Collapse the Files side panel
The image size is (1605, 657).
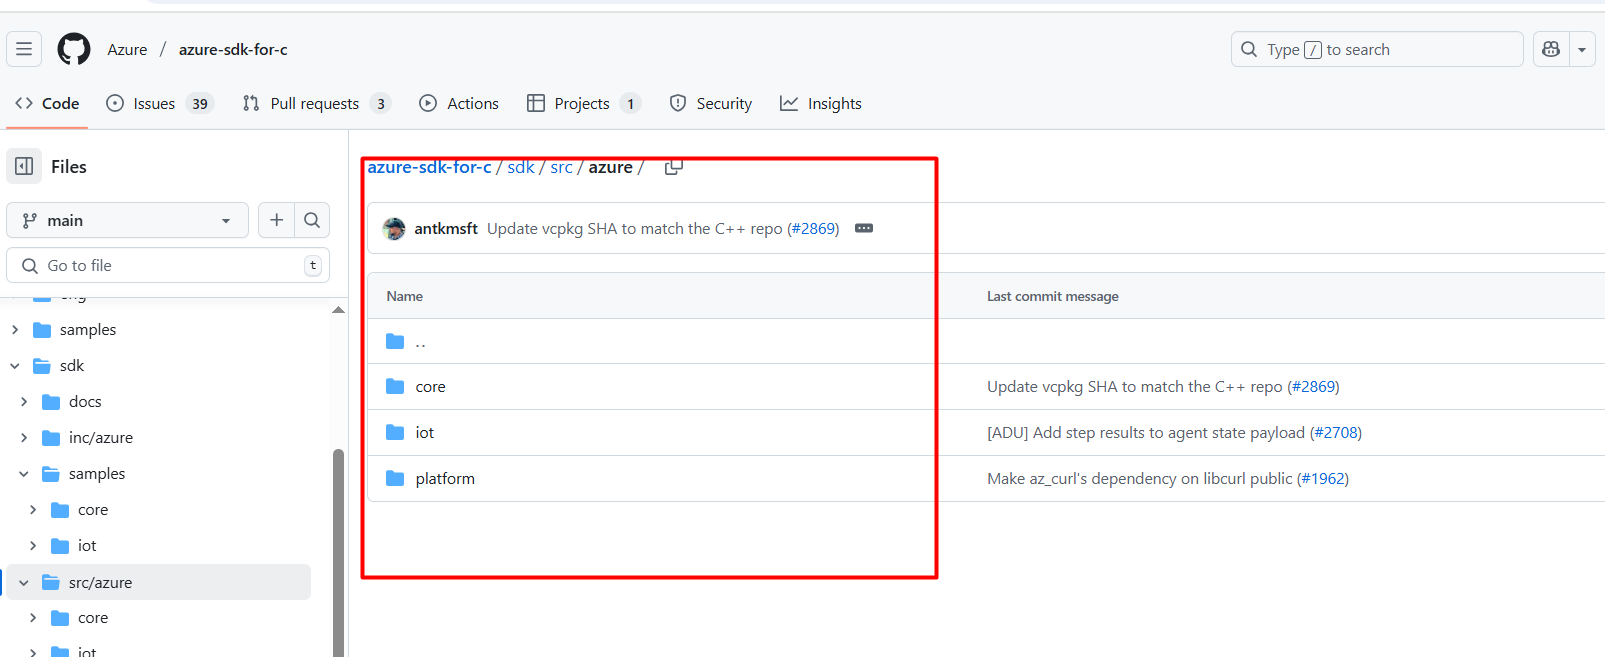(24, 166)
